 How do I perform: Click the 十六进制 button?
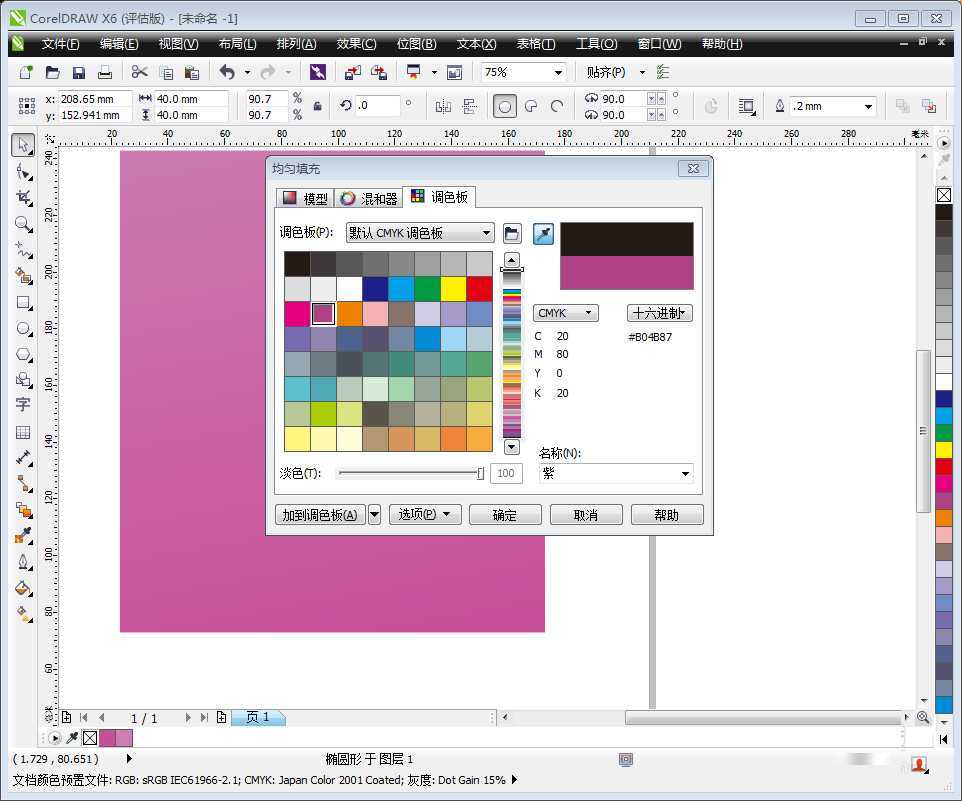click(x=661, y=312)
